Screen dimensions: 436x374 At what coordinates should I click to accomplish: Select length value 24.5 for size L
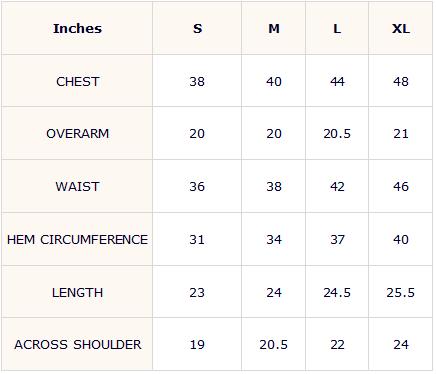coord(337,292)
